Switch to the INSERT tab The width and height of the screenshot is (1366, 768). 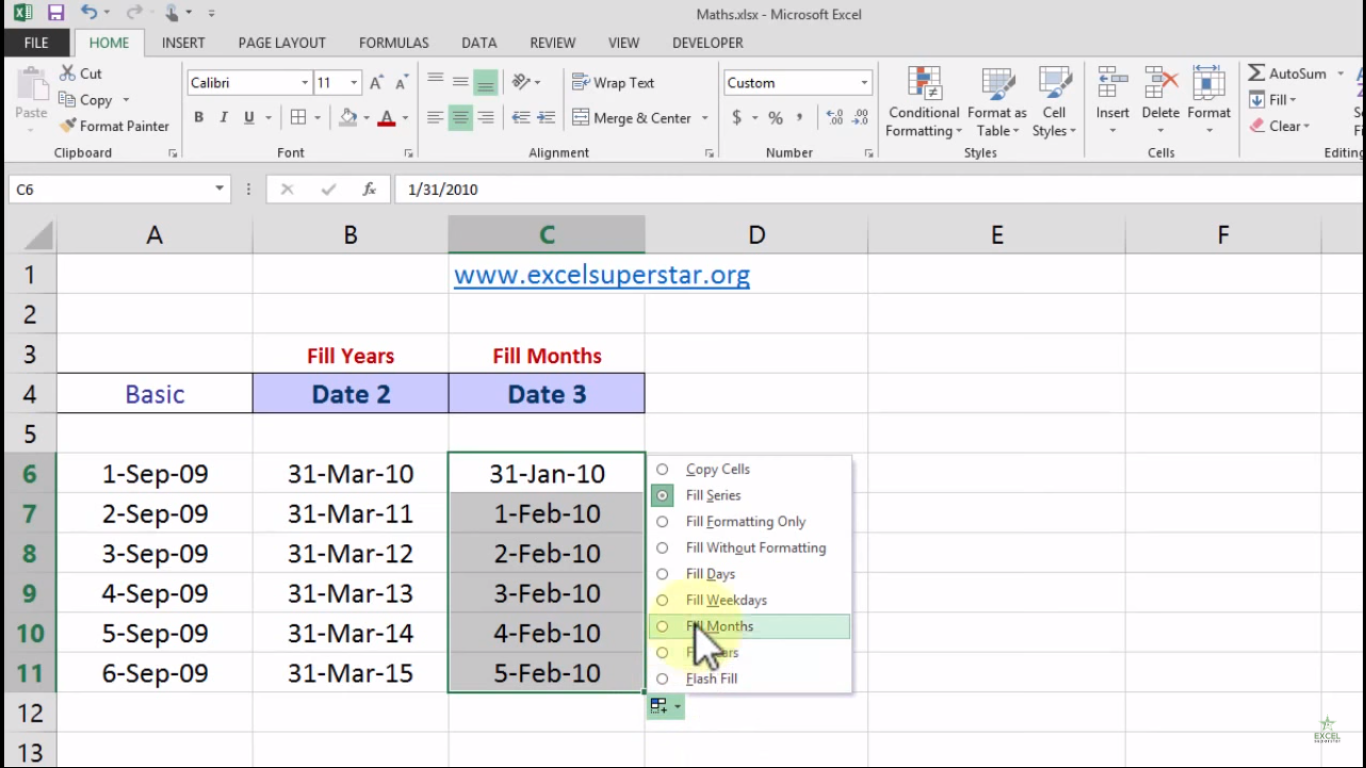pos(183,43)
